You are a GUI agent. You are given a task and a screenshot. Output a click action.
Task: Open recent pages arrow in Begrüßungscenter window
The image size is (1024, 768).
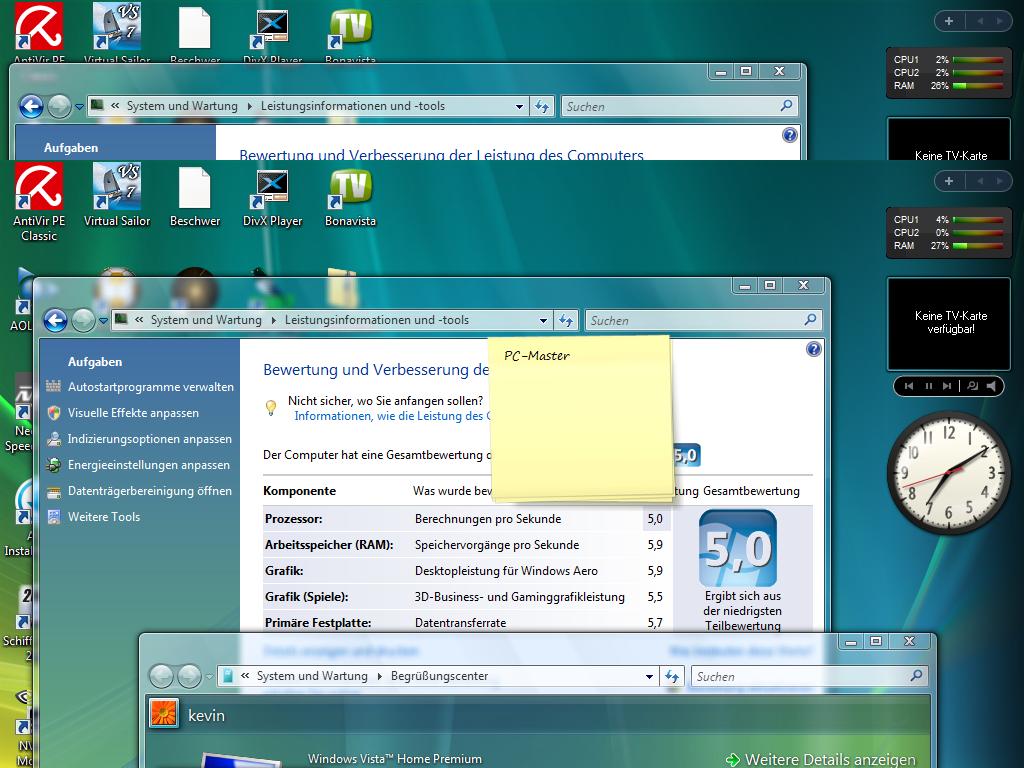pyautogui.click(x=209, y=677)
